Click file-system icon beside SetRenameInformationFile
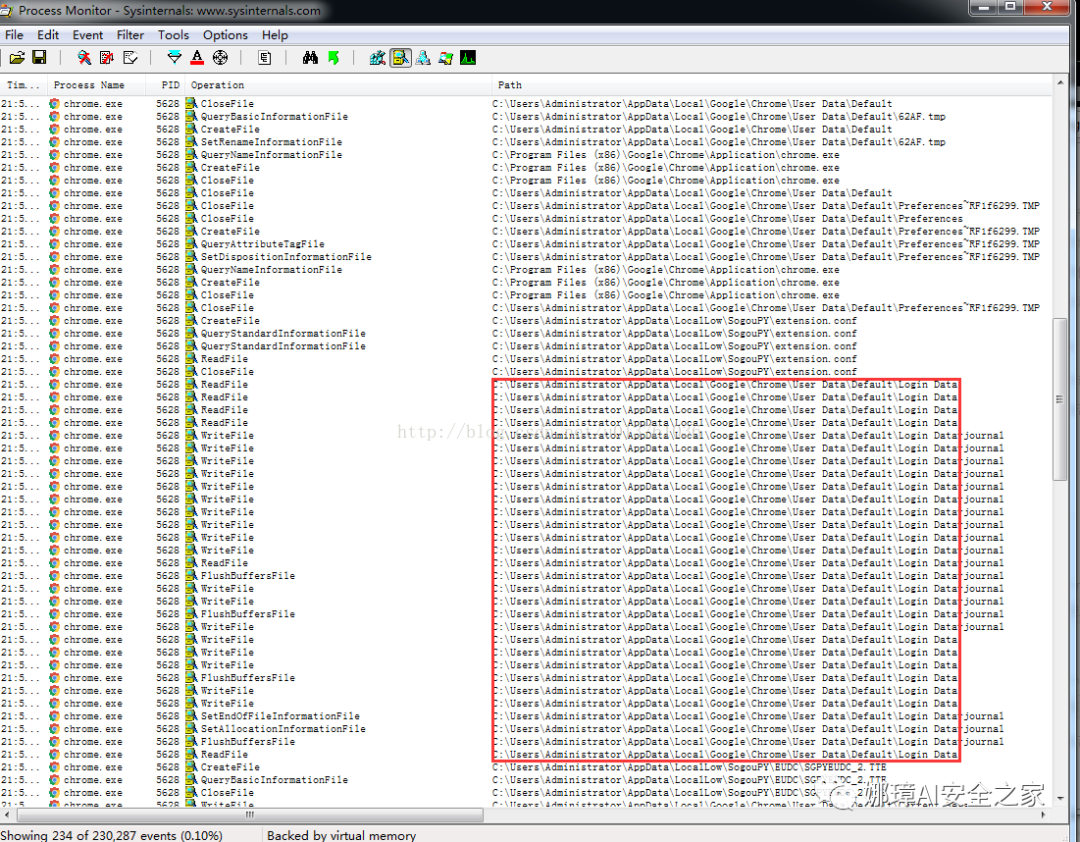Image resolution: width=1080 pixels, height=842 pixels. (191, 142)
